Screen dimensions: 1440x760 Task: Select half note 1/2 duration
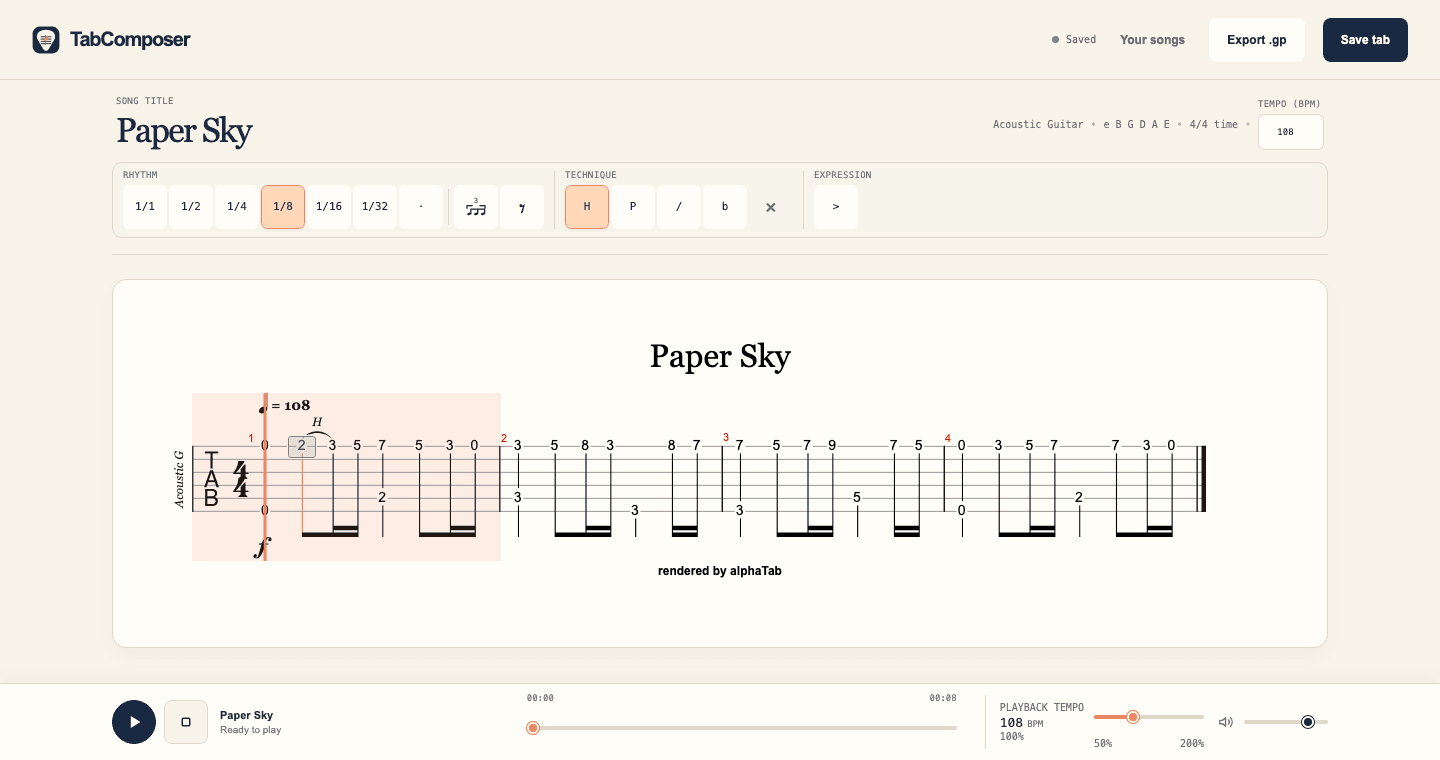tap(191, 207)
